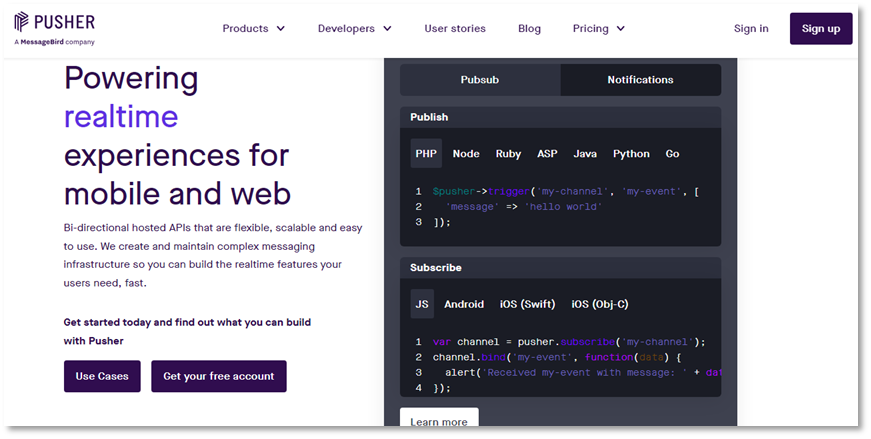Select the Node language tab

coord(466,154)
